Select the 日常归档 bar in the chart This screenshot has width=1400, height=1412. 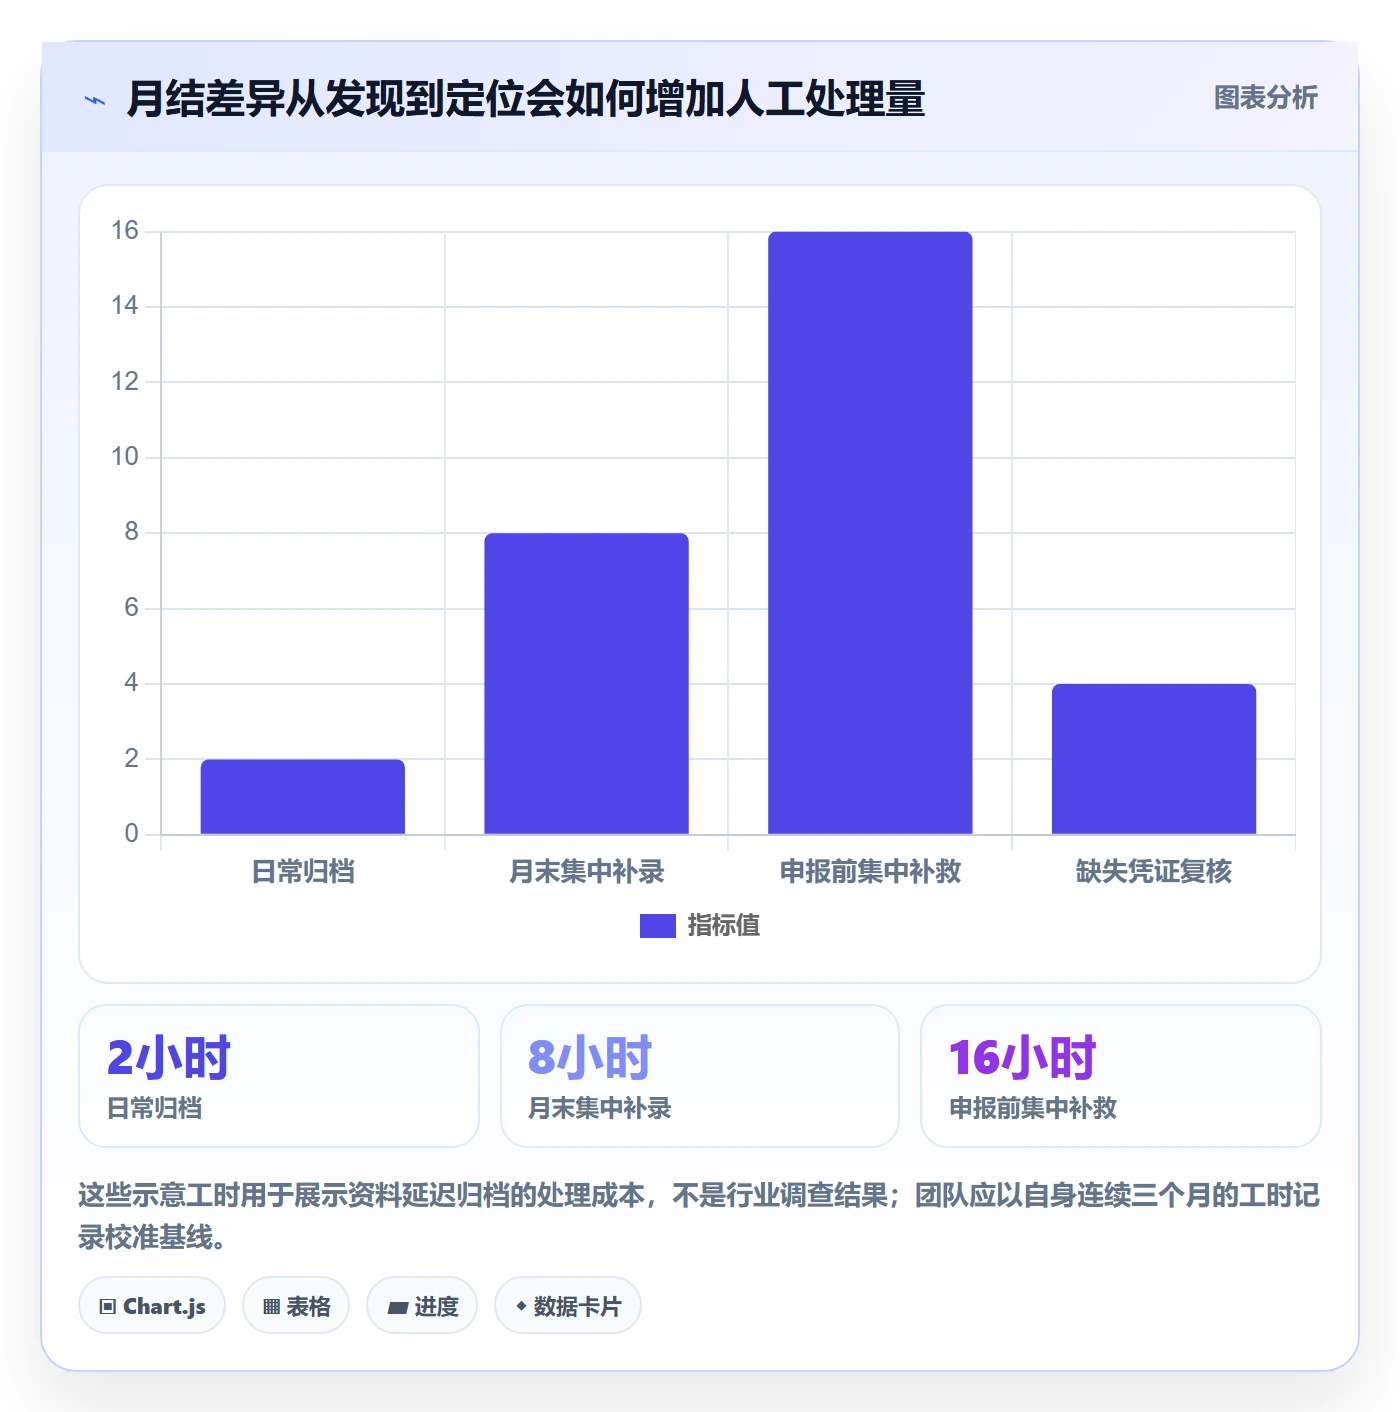click(x=303, y=796)
